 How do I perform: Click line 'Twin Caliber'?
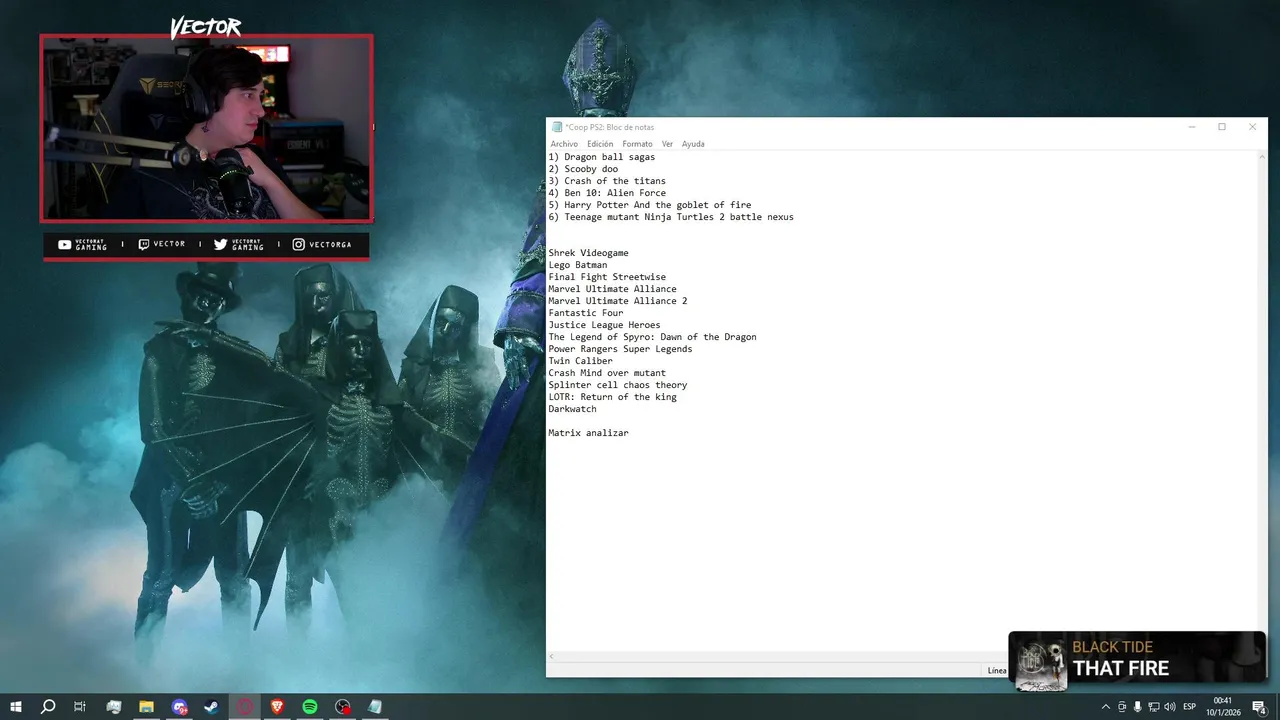pos(581,361)
